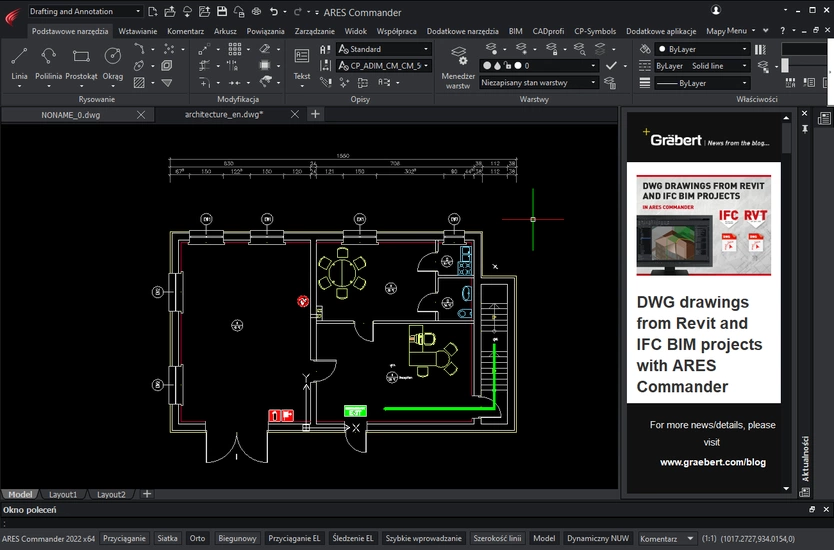
Task: Click the Revit and IFC blog thumbnail
Action: (703, 226)
